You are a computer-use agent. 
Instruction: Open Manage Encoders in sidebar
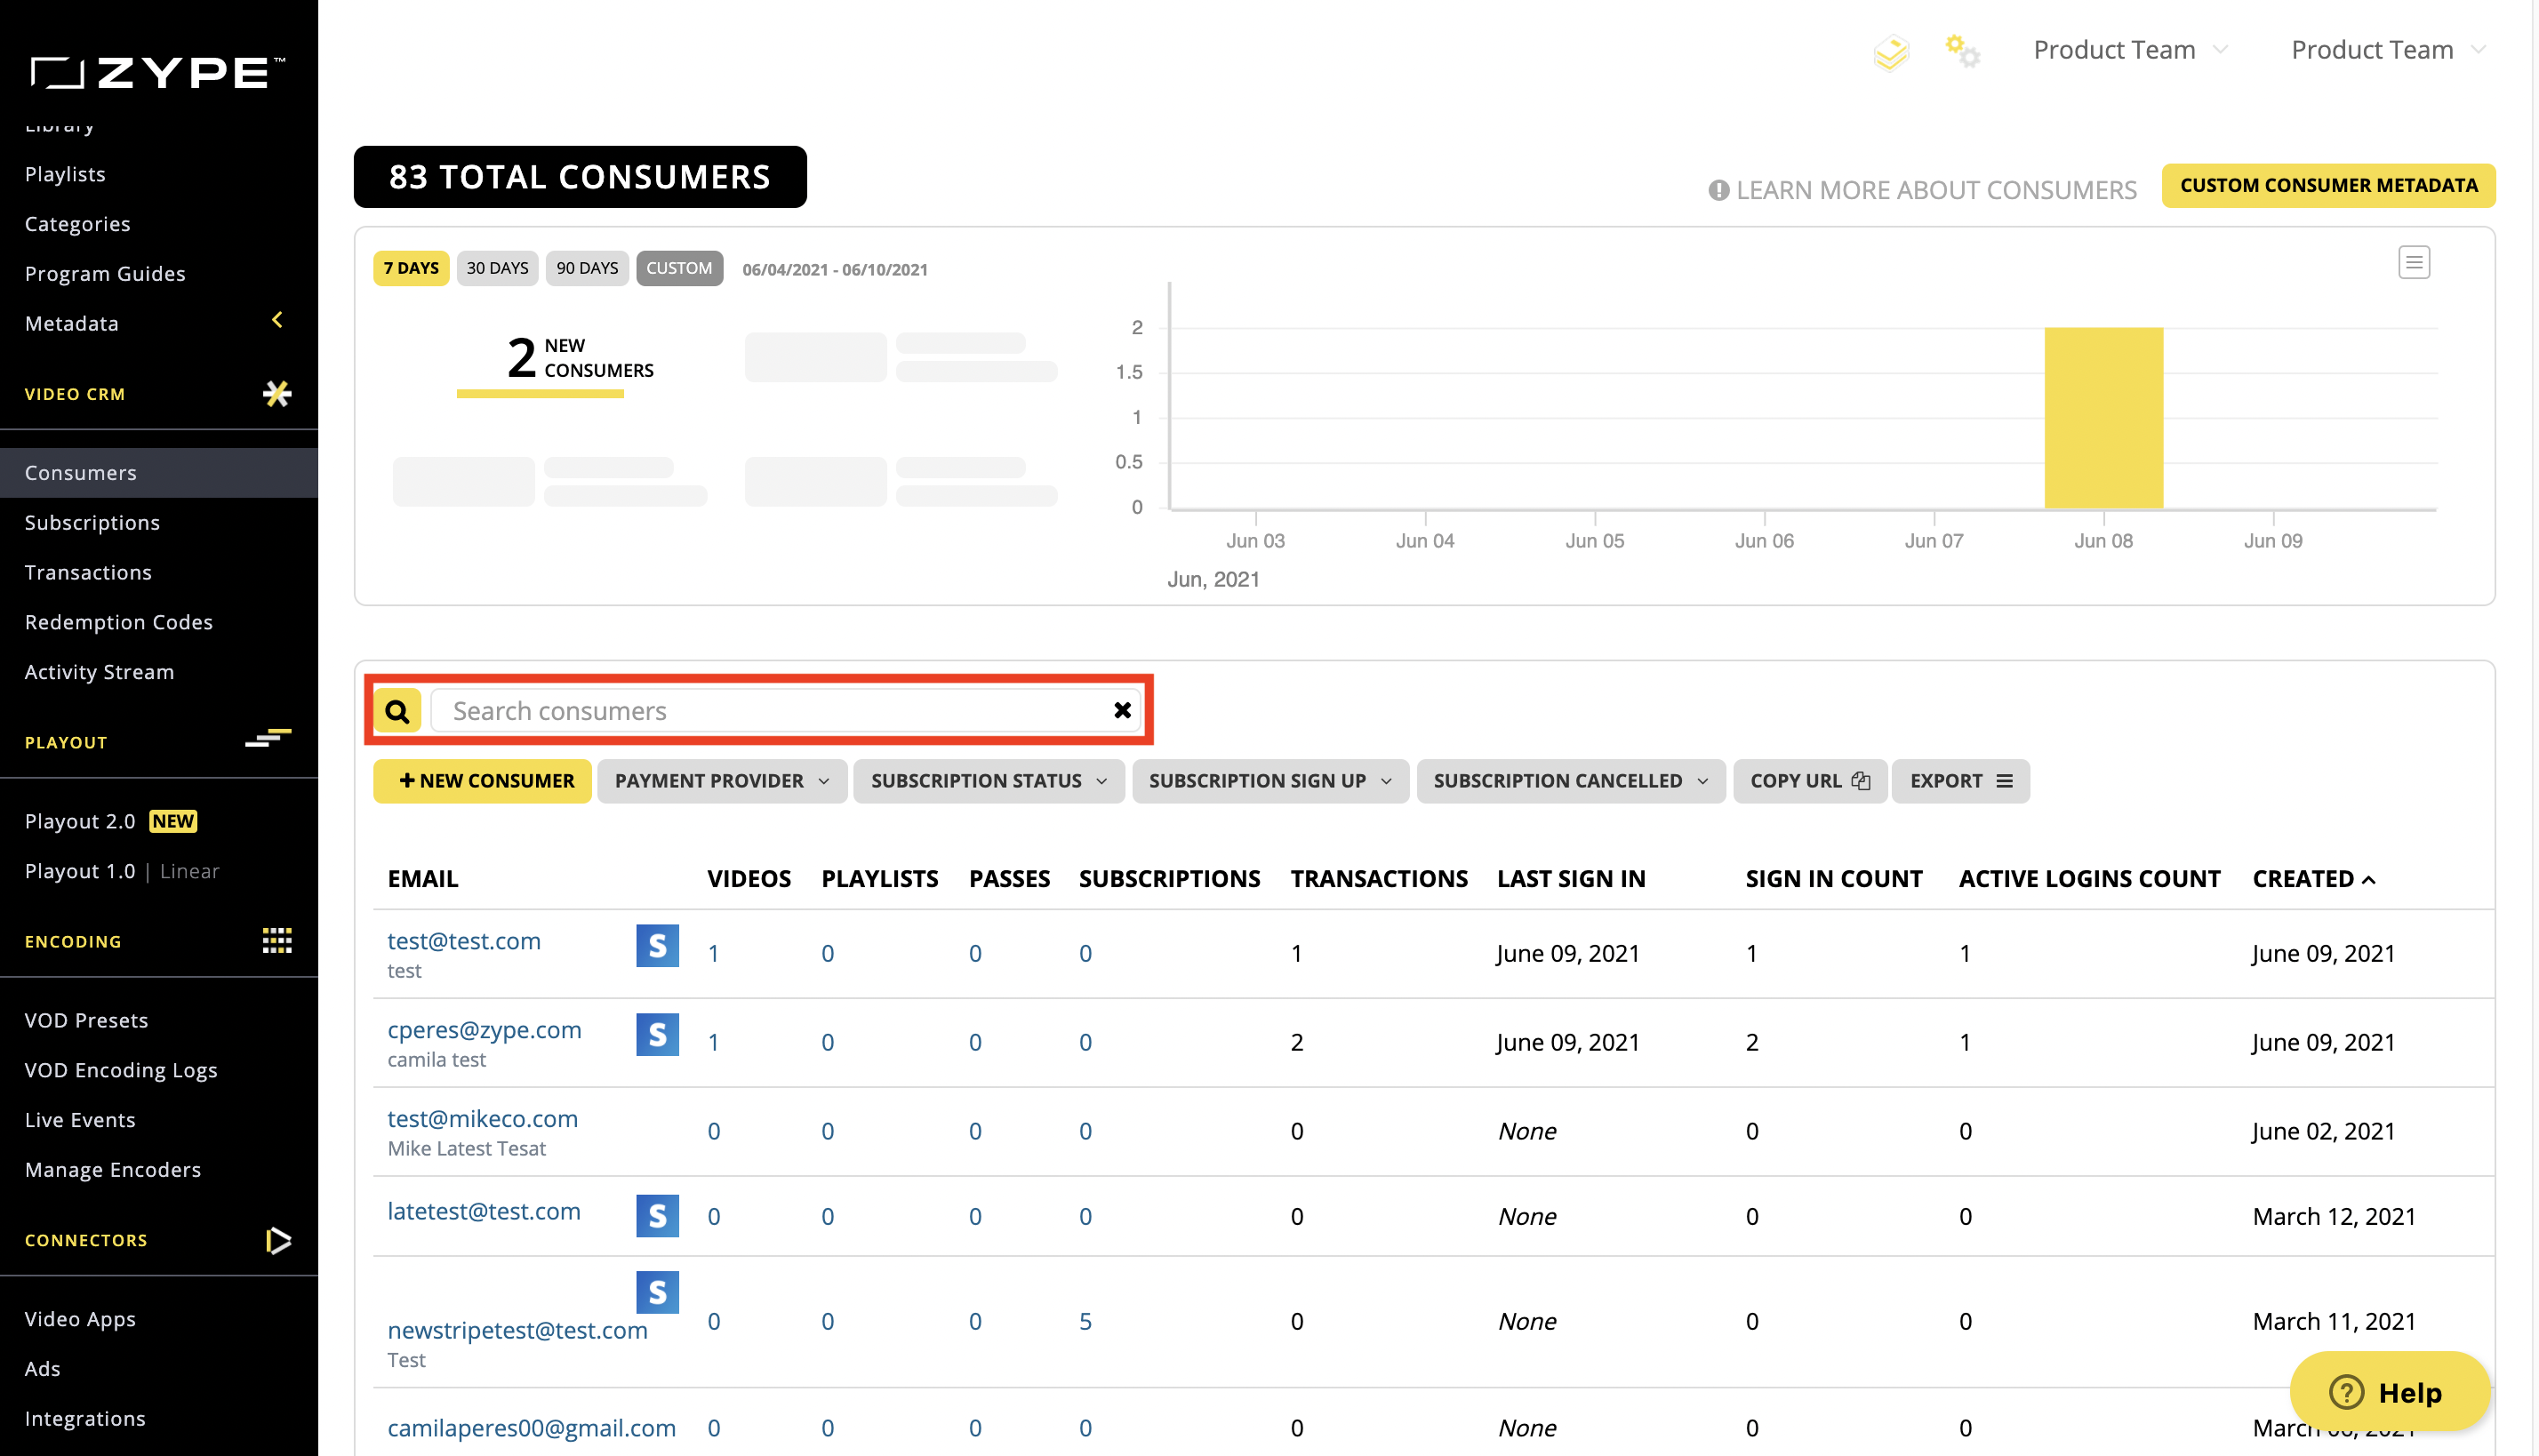[x=113, y=1169]
